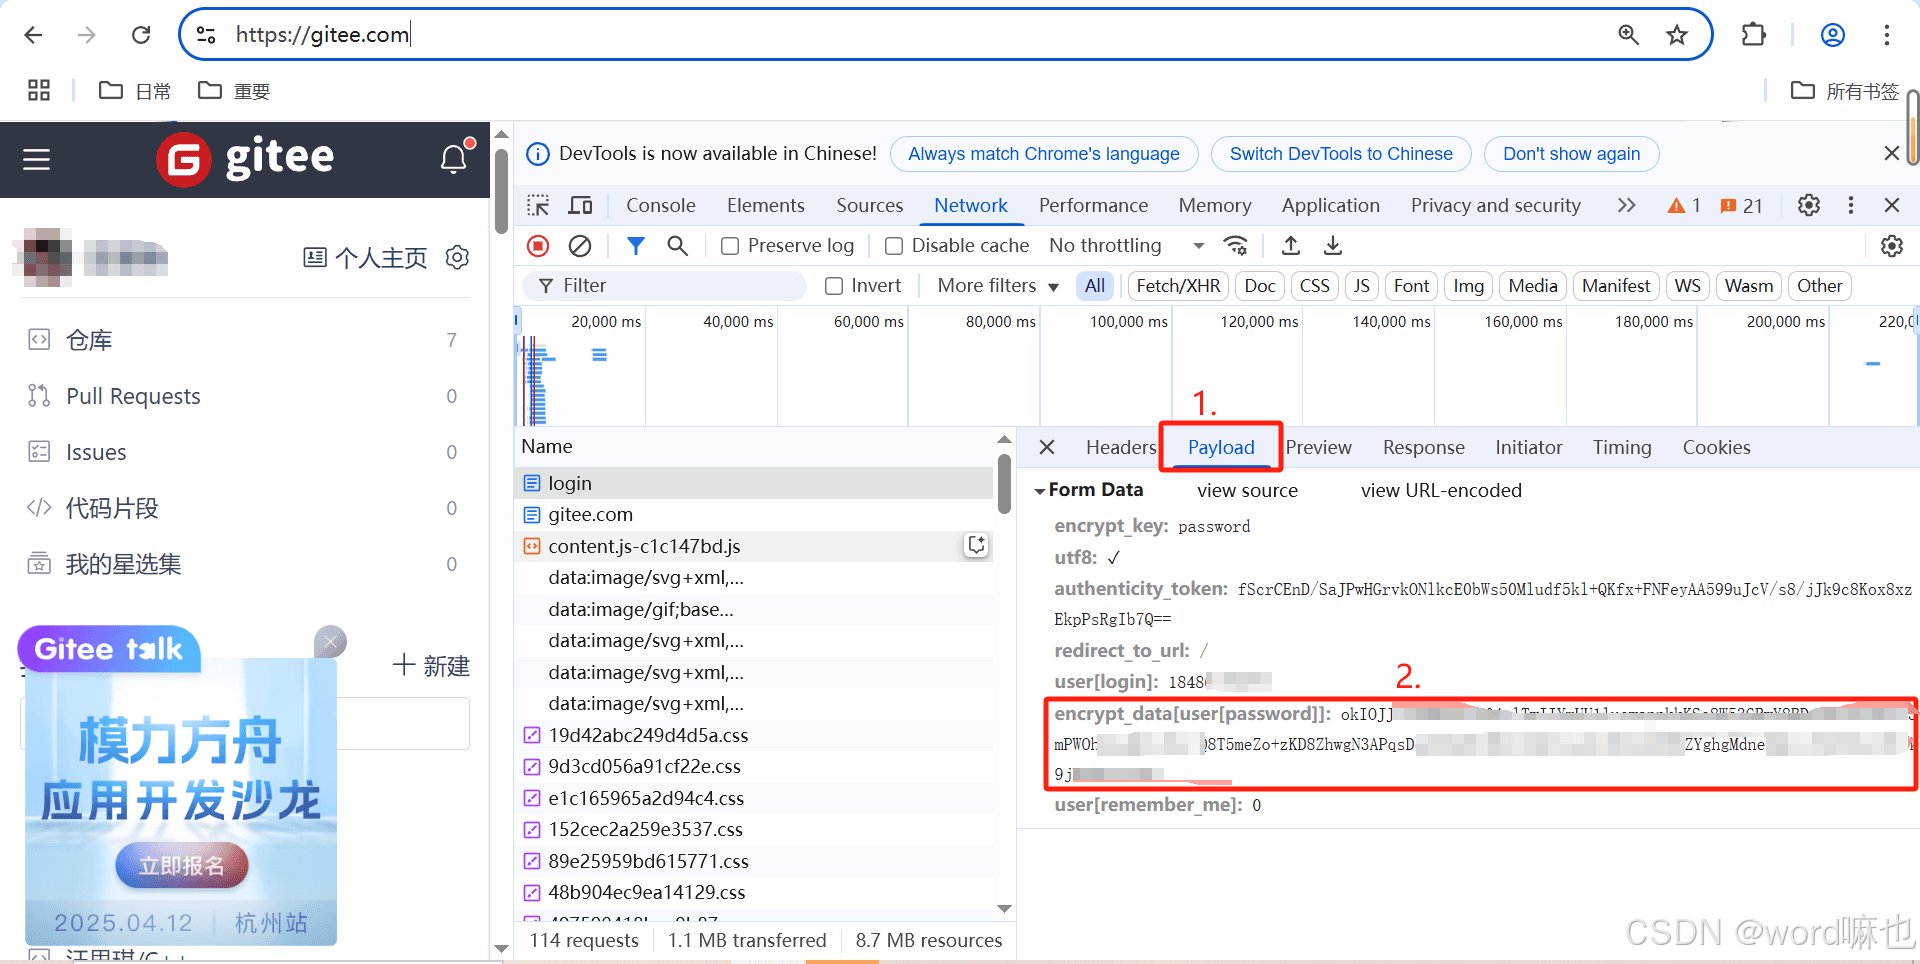Open Pull Requests in sidebar
Viewport: 1920px width, 964px height.
pyautogui.click(x=133, y=396)
